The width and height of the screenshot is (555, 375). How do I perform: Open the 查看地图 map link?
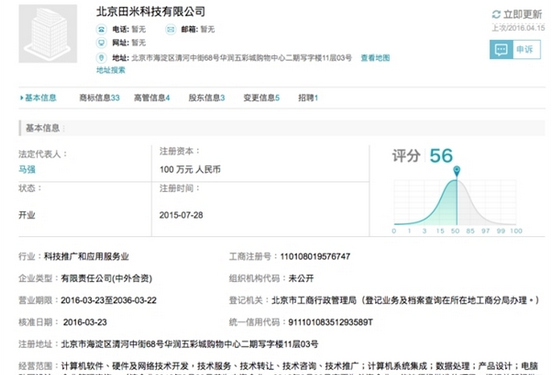(x=375, y=58)
